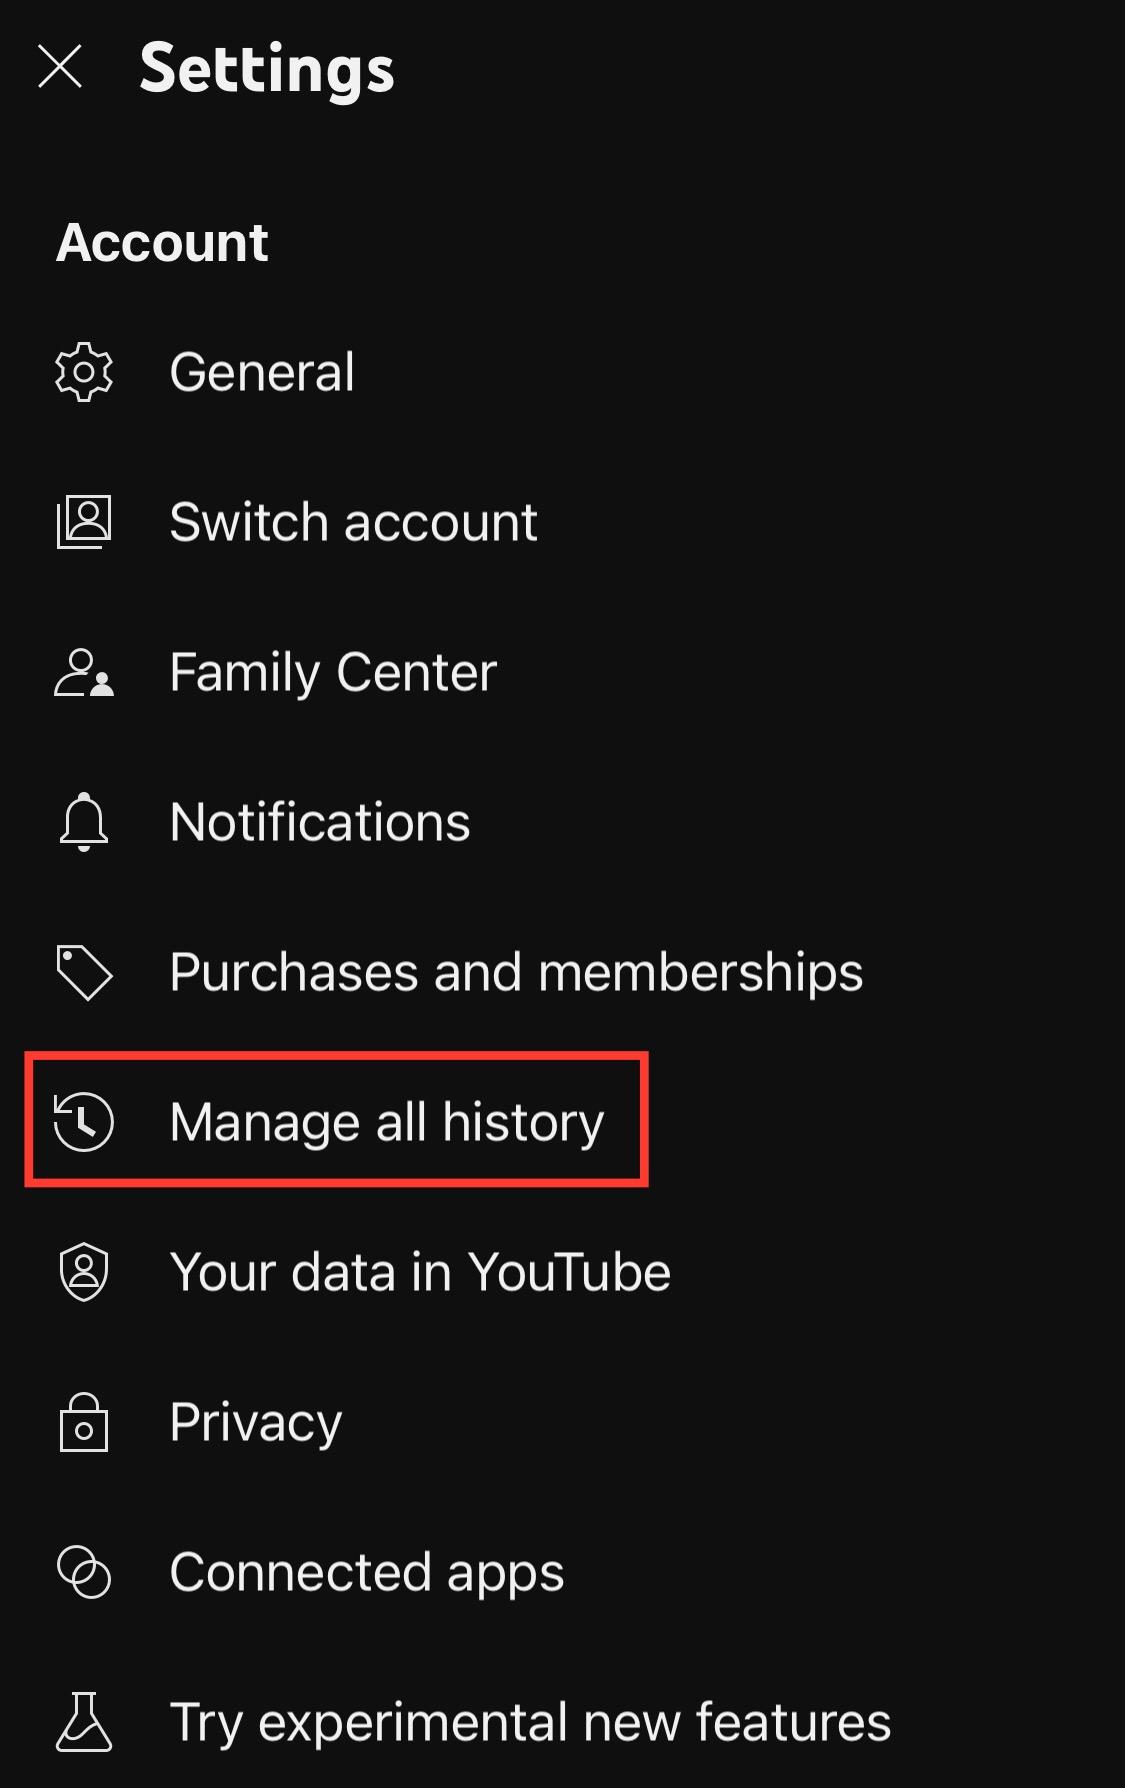
Task: Tap the padlock Privacy icon
Action: pos(84,1422)
